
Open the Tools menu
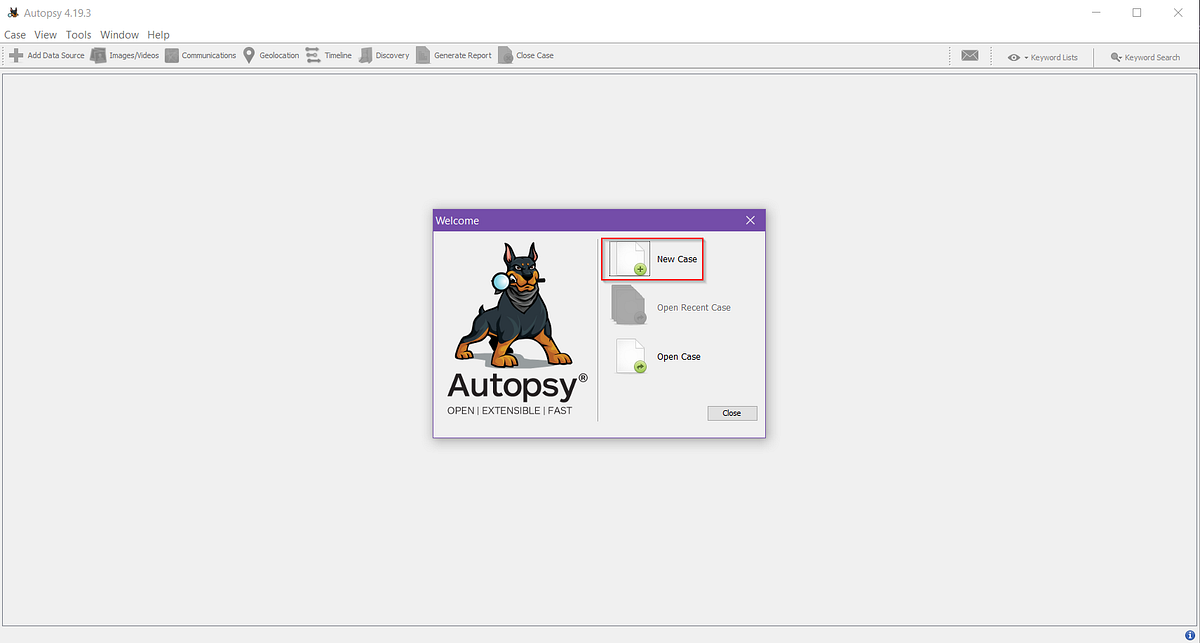click(79, 35)
